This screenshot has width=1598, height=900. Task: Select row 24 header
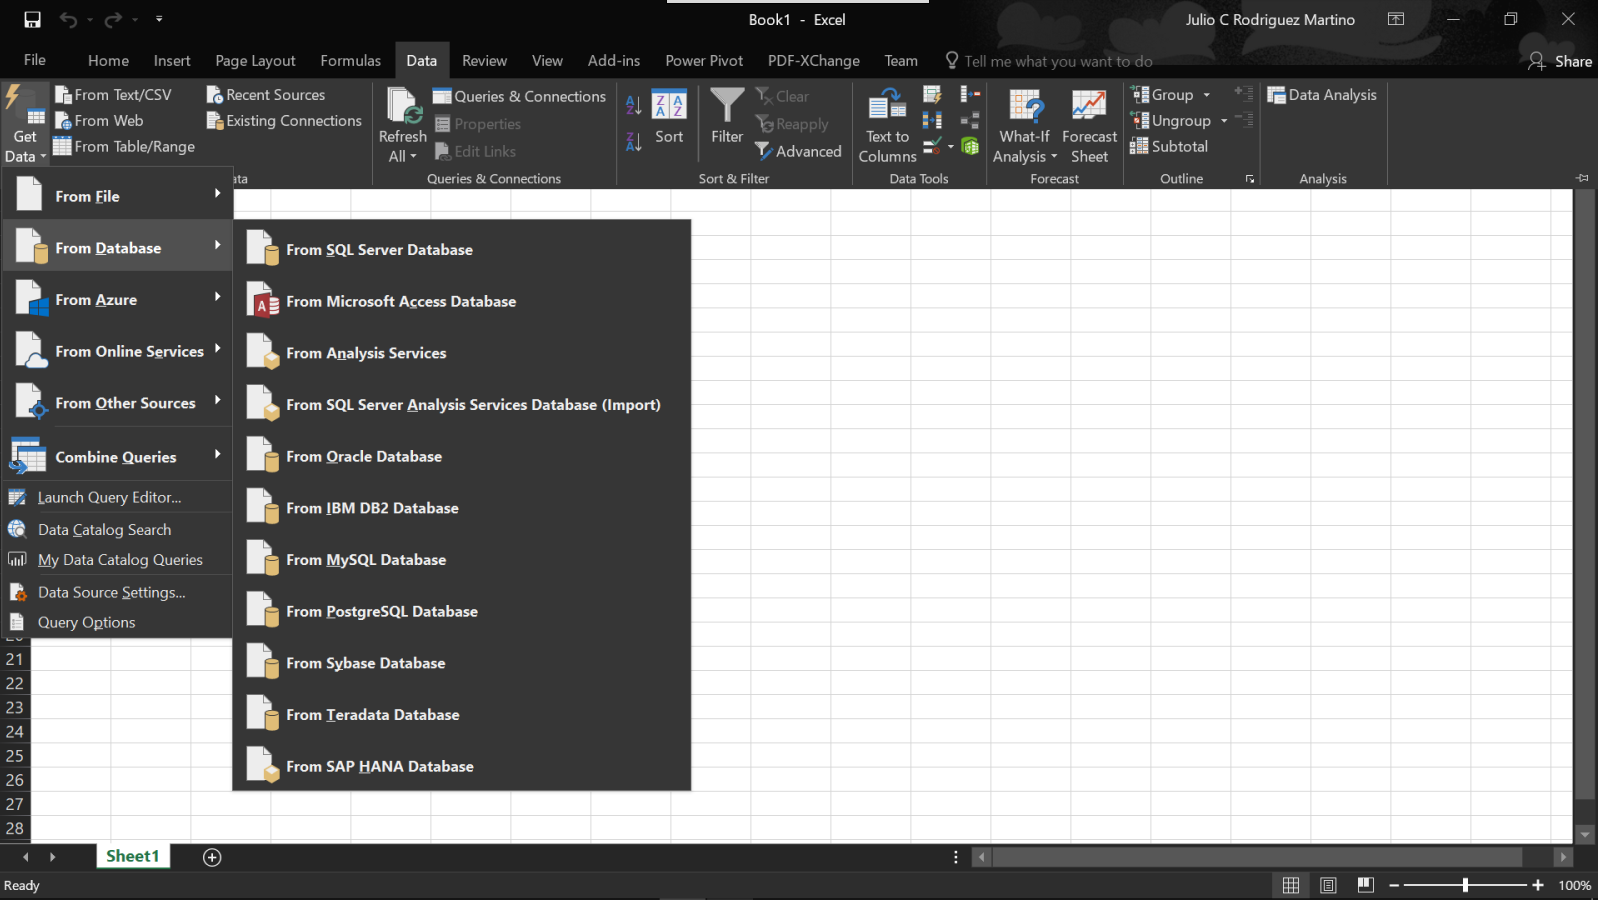15,732
